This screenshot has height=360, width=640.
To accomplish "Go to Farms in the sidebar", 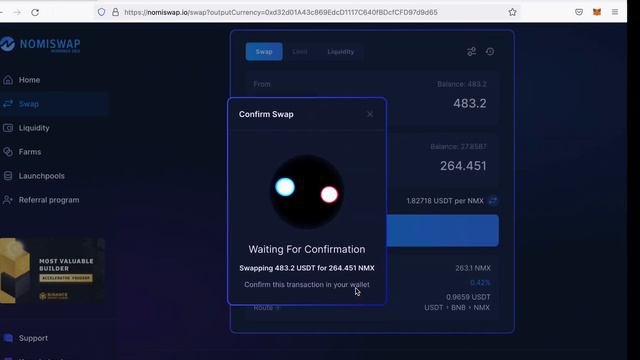I will (30, 152).
